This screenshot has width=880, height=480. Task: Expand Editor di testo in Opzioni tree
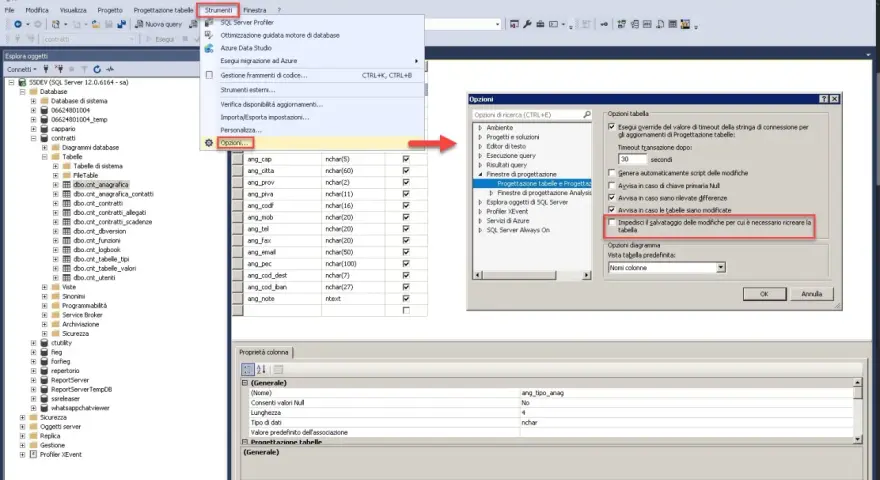[x=480, y=146]
